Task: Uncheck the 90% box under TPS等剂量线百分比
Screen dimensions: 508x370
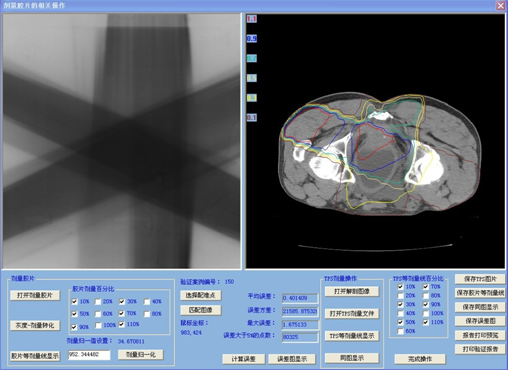Action: 426,304
